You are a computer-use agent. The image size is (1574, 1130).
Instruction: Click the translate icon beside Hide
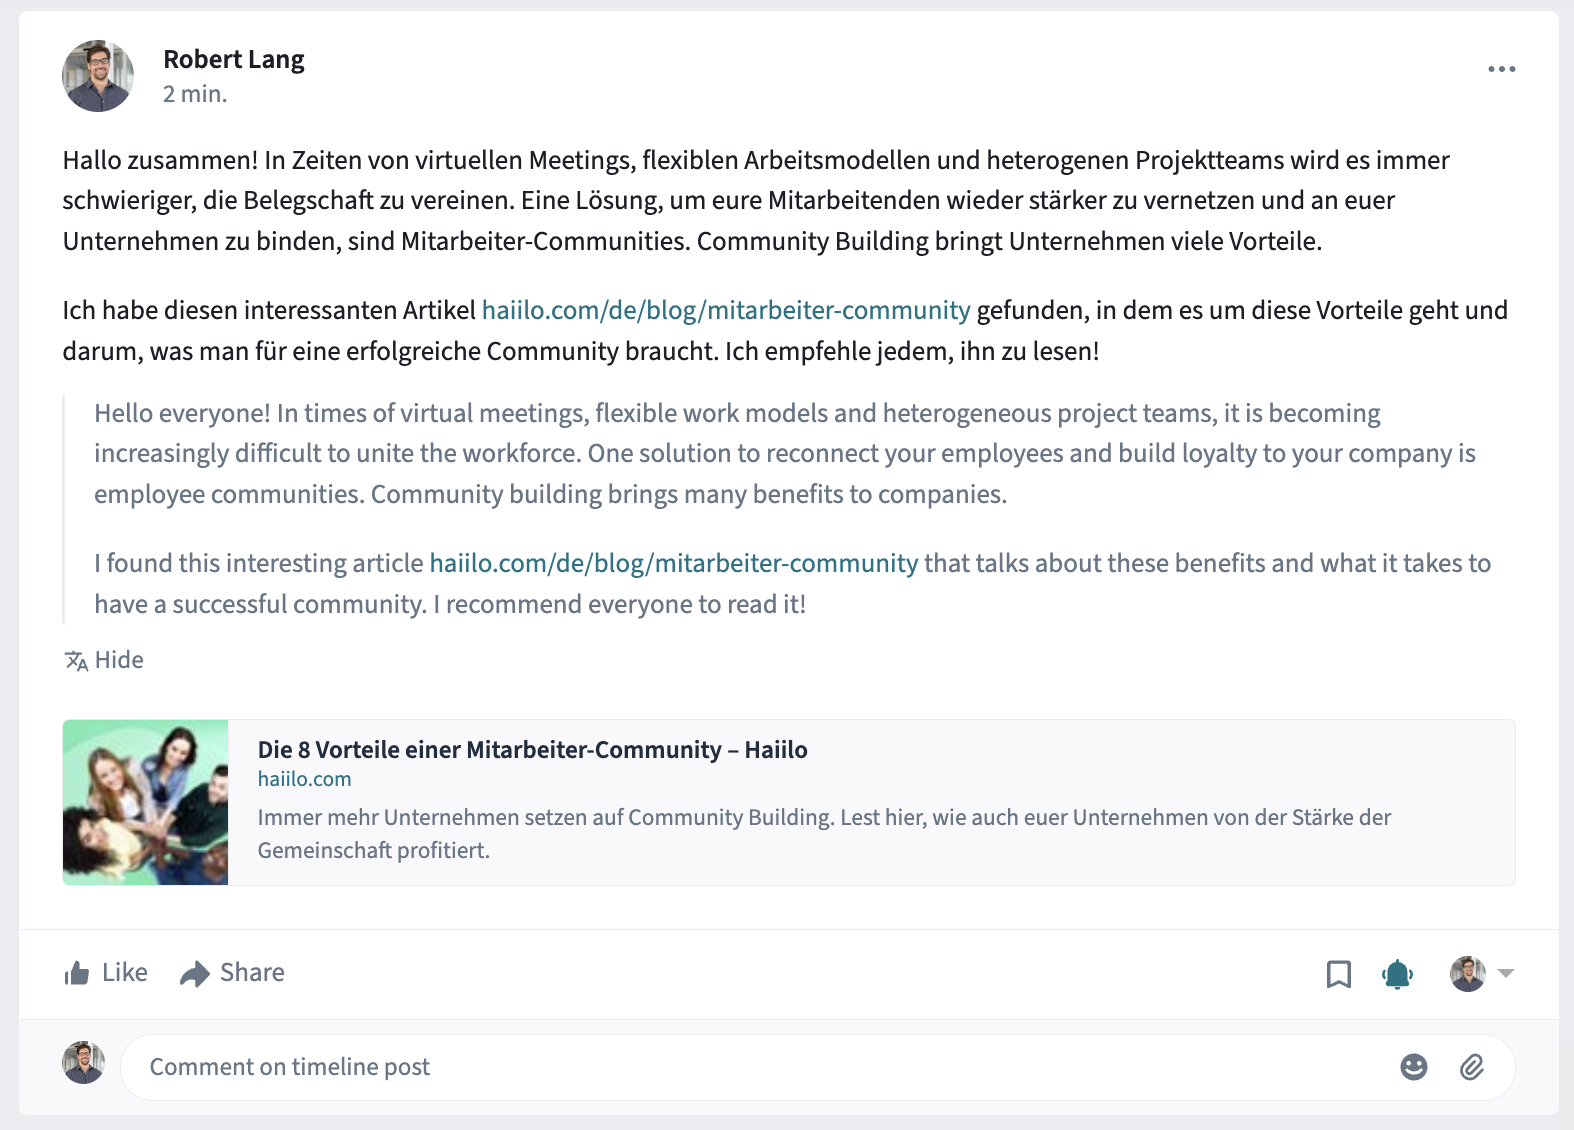76,661
